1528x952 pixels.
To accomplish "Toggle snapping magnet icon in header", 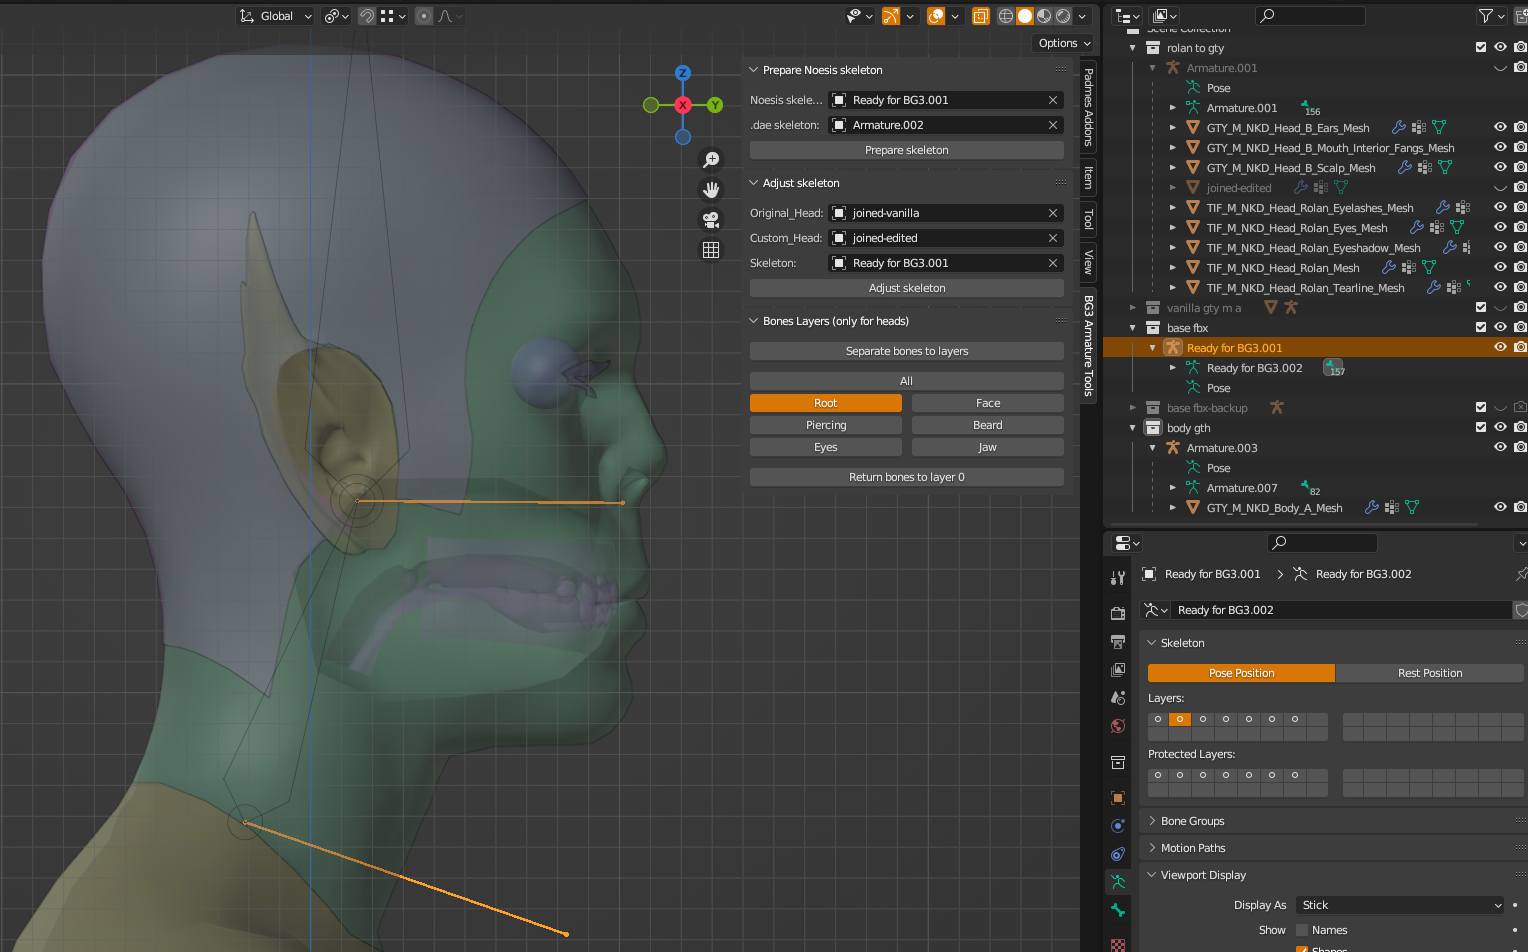I will tap(367, 16).
